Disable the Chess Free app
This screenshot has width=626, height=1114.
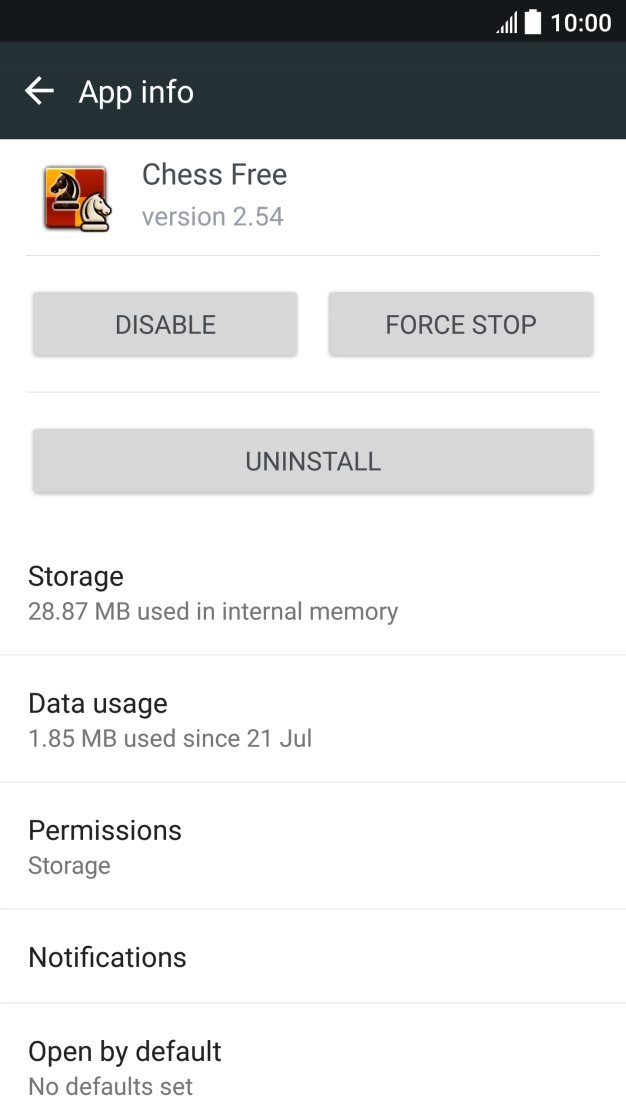pyautogui.click(x=165, y=324)
